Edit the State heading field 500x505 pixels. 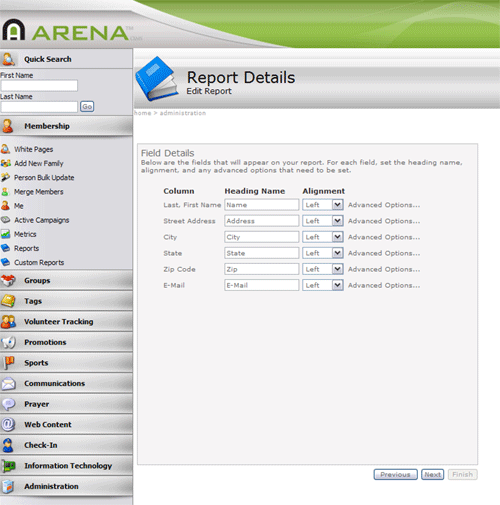pyautogui.click(x=262, y=253)
